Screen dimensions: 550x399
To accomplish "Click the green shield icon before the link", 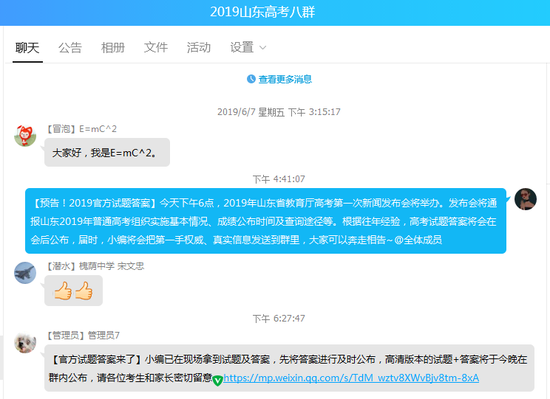I will [217, 380].
